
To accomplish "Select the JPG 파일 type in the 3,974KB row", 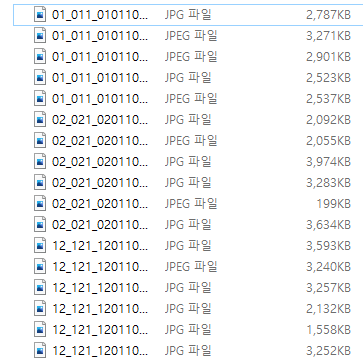I will [x=188, y=162].
